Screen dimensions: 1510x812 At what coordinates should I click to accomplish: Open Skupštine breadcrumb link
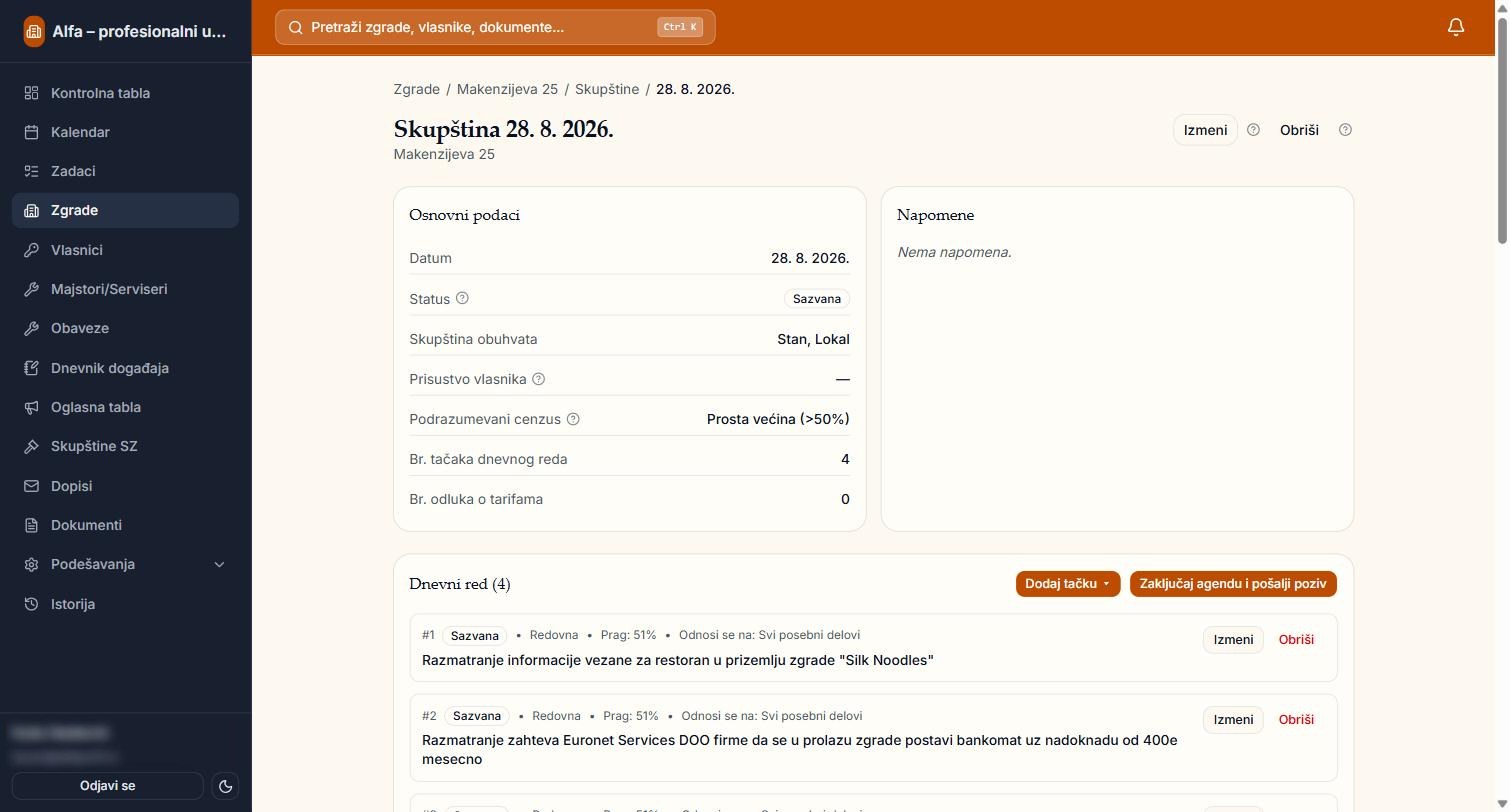(x=607, y=89)
